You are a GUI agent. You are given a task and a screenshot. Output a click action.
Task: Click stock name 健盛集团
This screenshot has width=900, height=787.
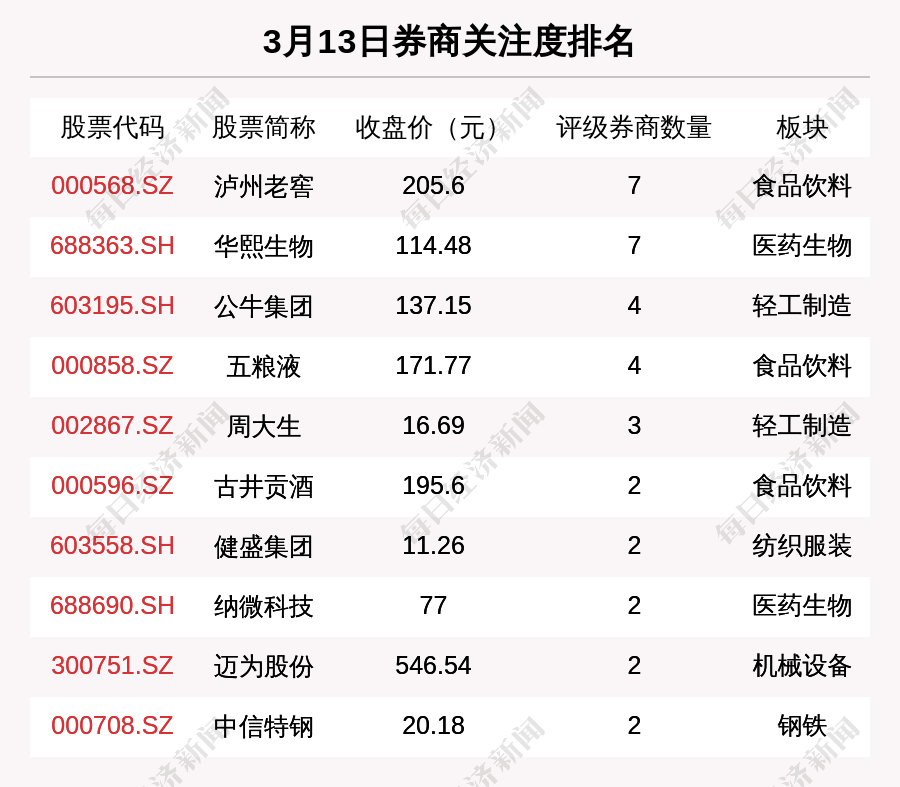click(x=263, y=546)
